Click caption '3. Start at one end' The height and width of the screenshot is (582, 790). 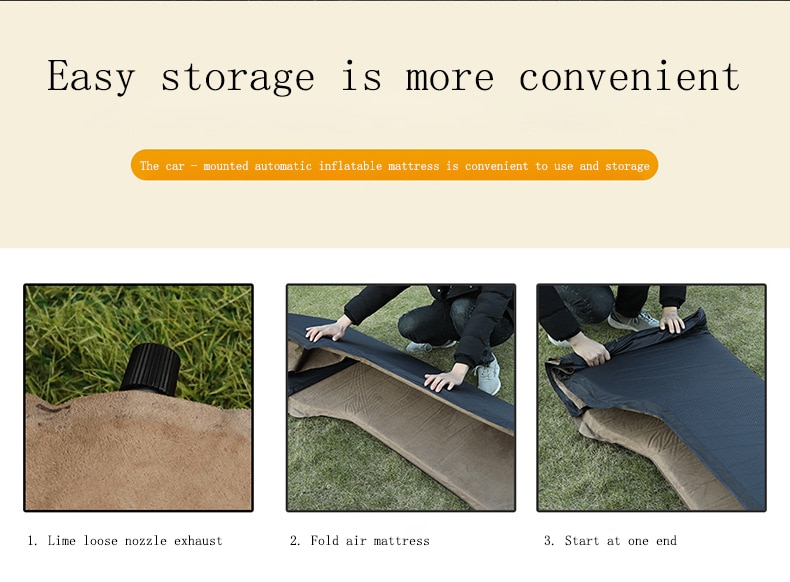point(610,541)
